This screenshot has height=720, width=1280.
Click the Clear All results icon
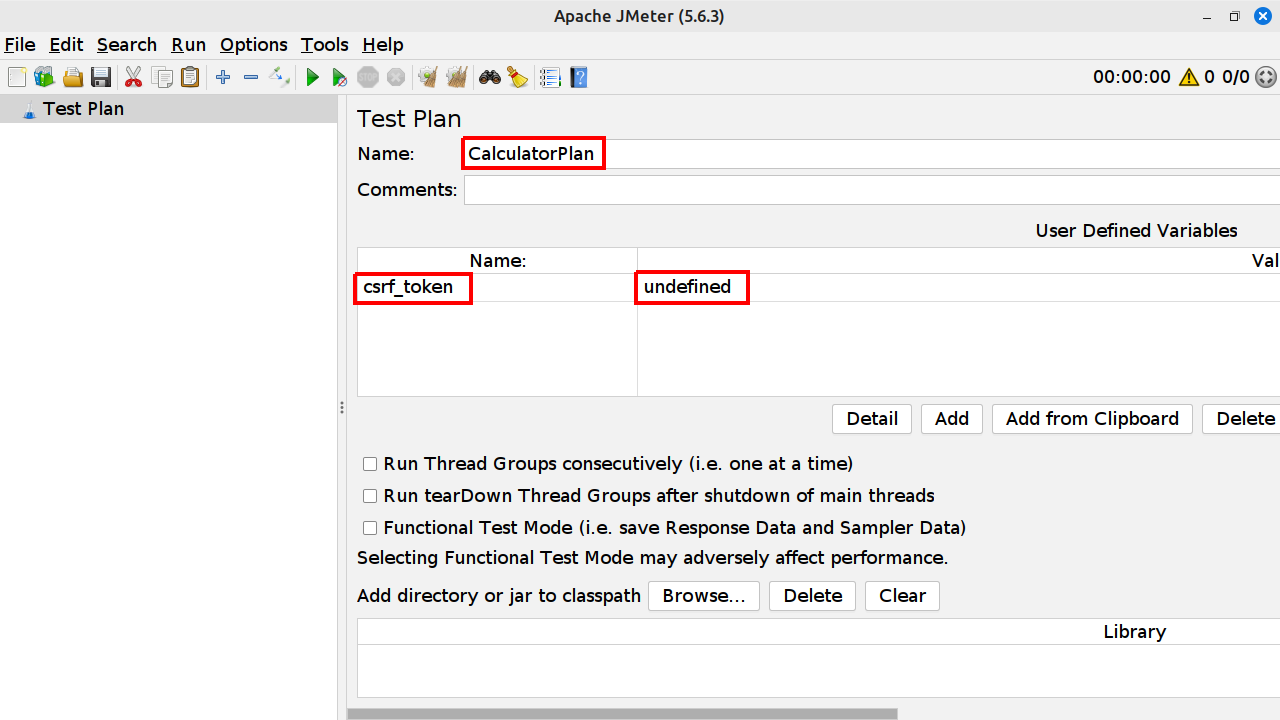tap(457, 77)
